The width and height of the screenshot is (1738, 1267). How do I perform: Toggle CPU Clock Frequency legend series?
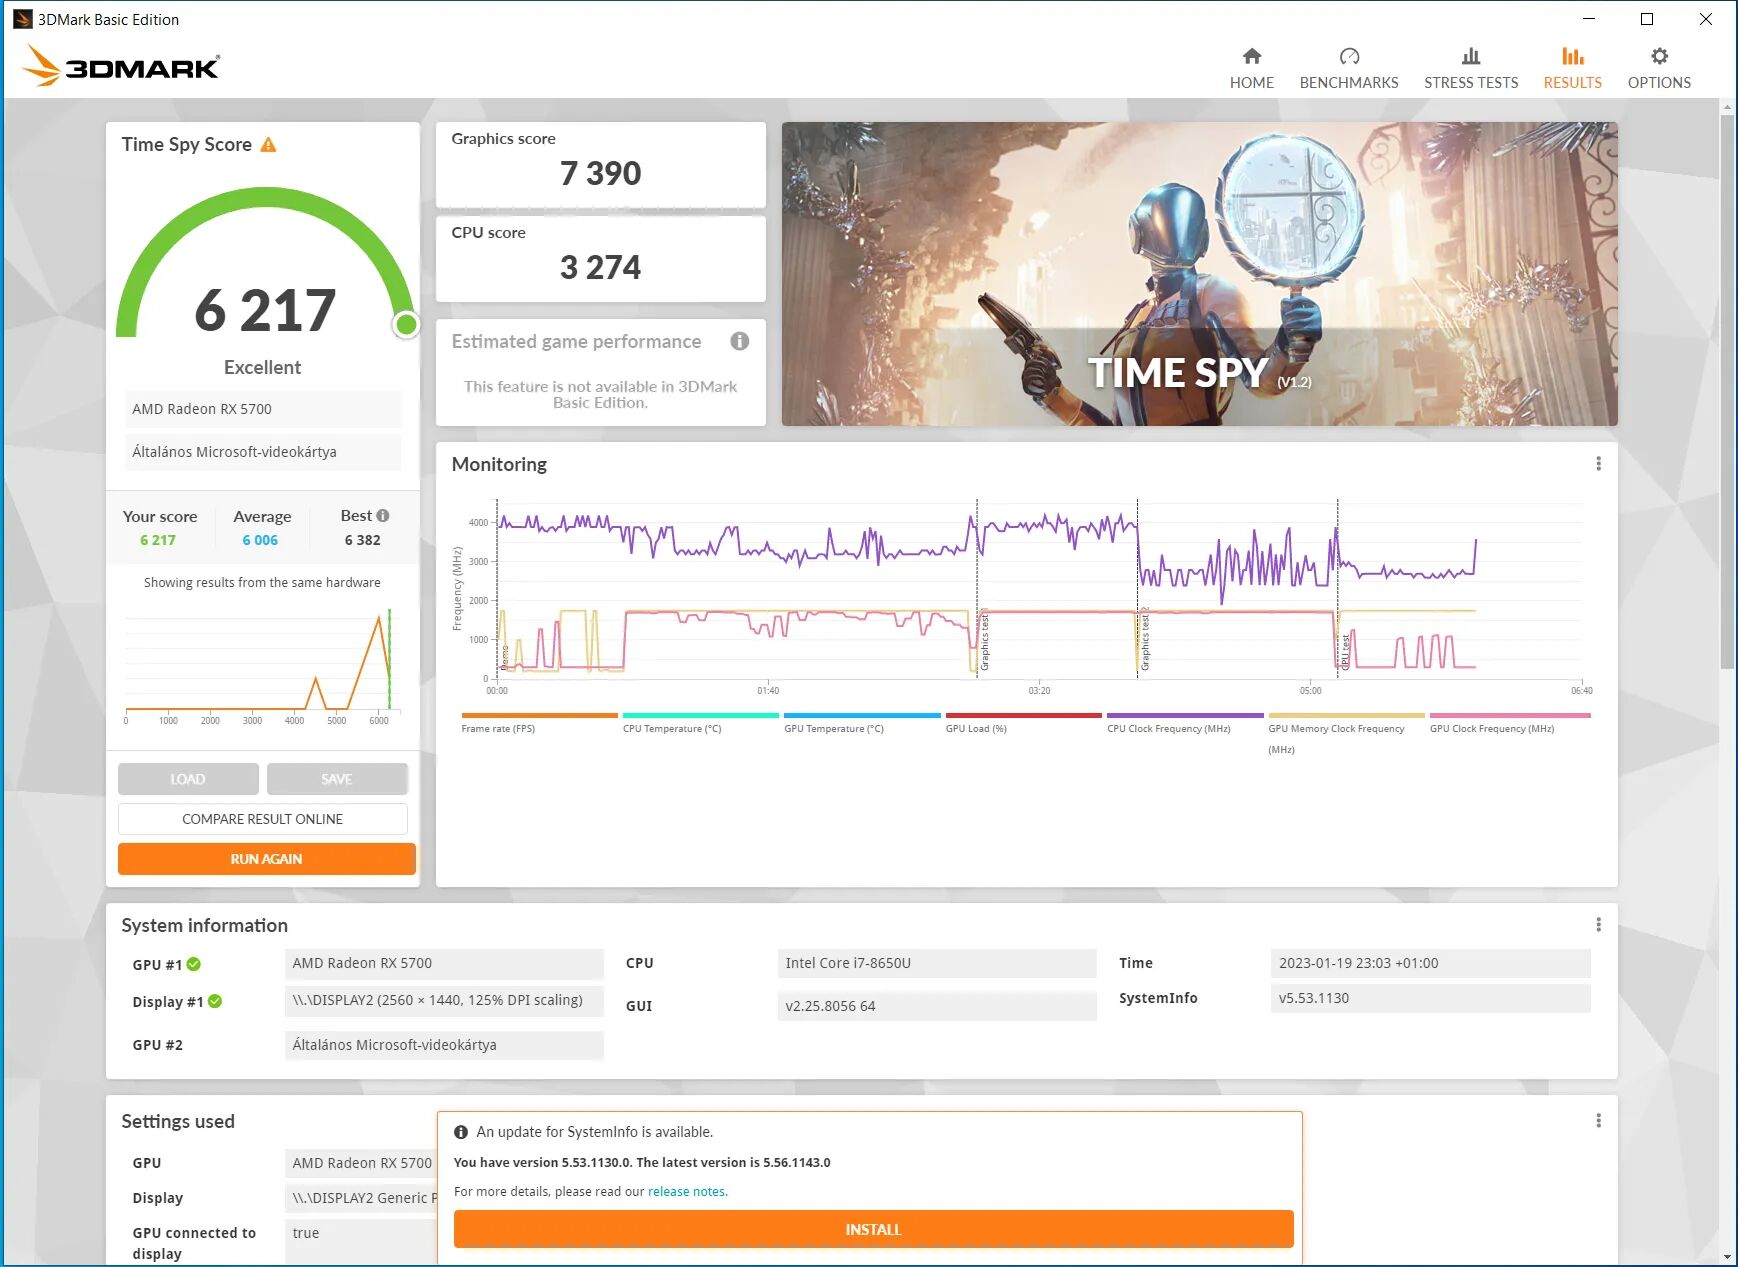point(1185,722)
